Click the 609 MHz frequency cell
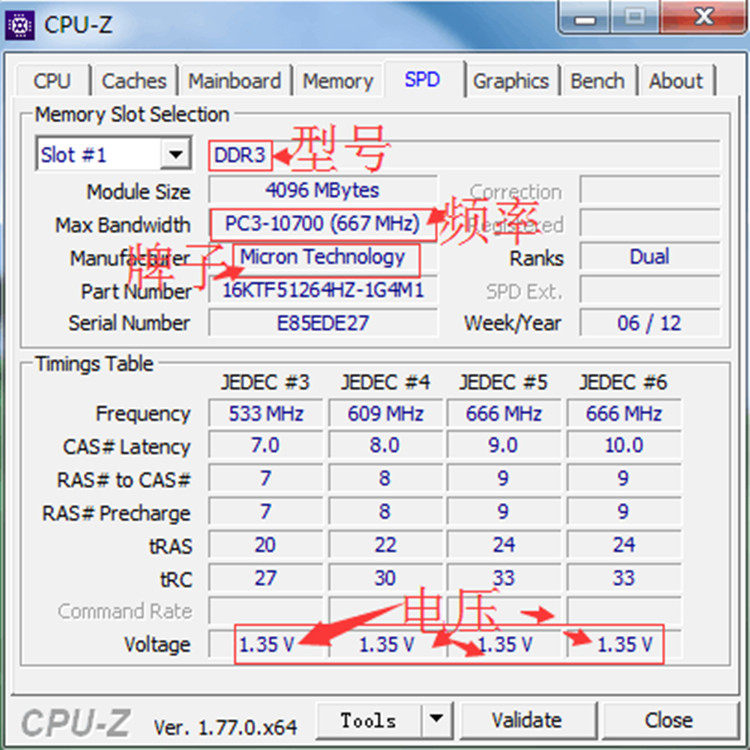The height and width of the screenshot is (750, 750). click(x=386, y=413)
